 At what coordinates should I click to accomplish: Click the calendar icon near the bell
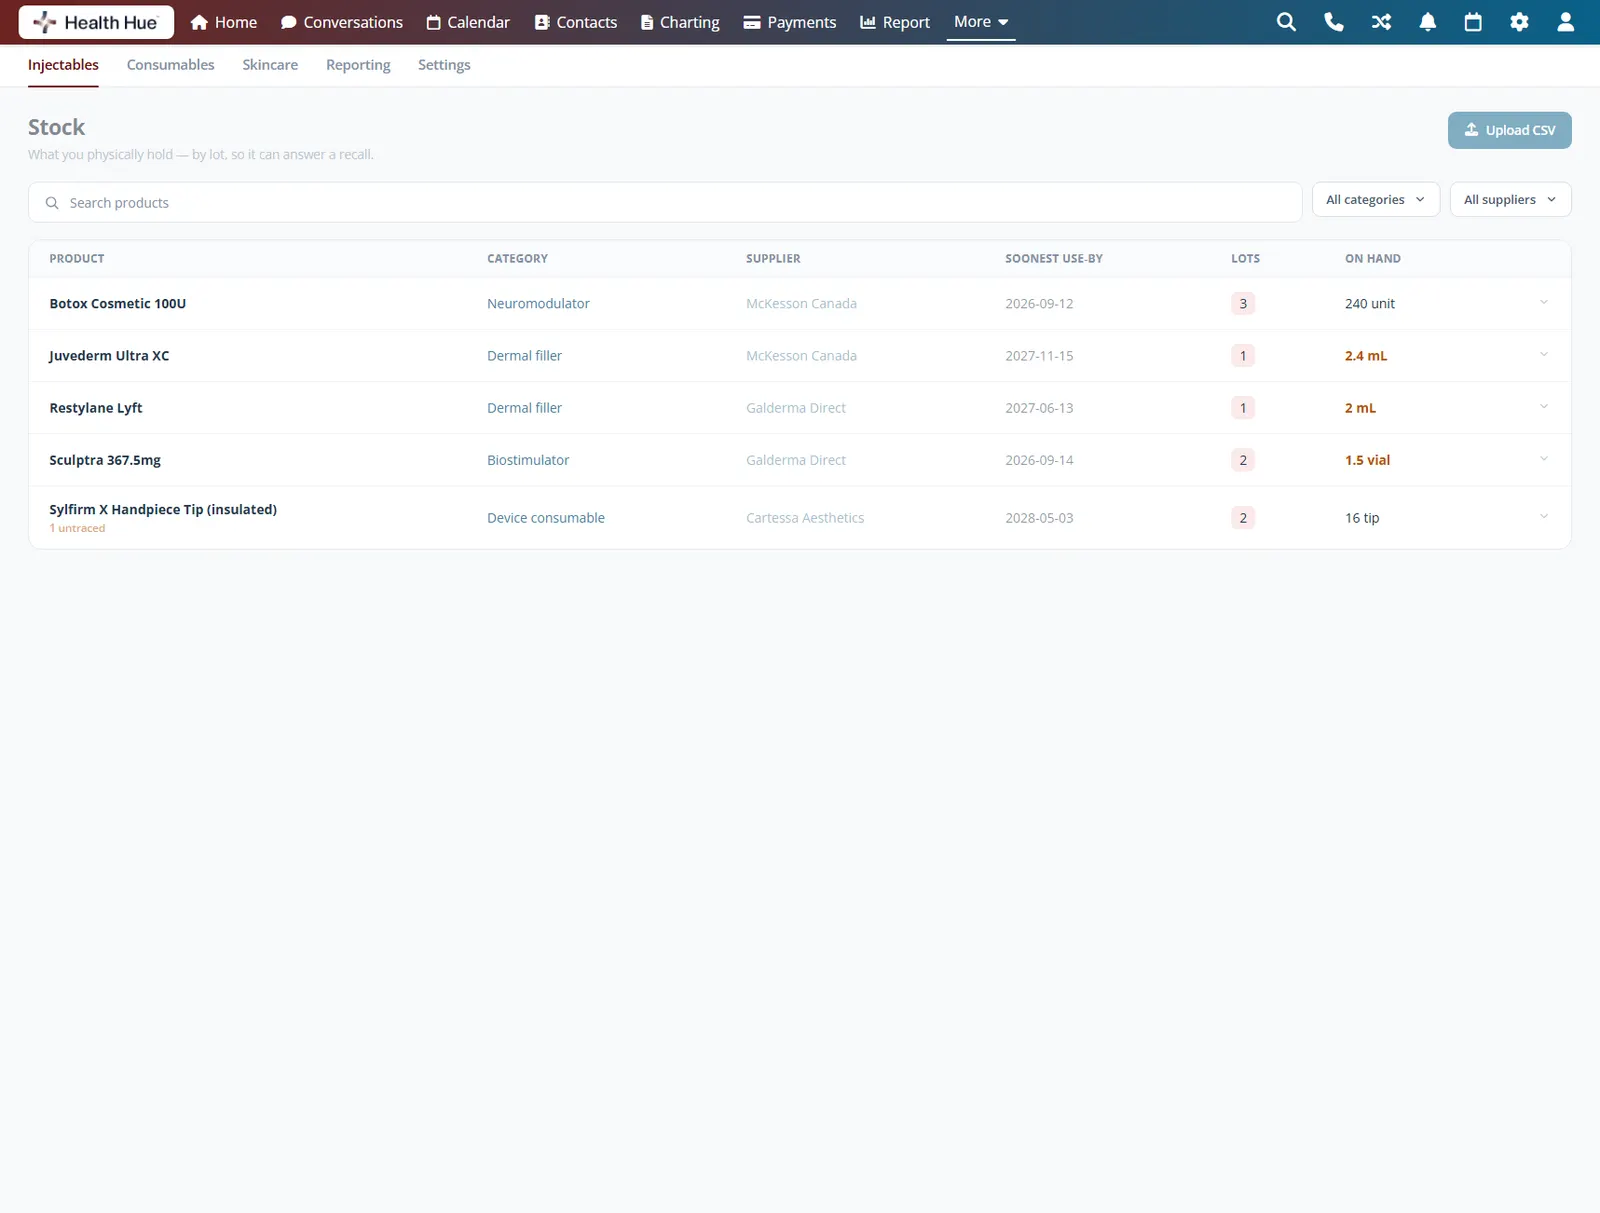click(x=1473, y=22)
